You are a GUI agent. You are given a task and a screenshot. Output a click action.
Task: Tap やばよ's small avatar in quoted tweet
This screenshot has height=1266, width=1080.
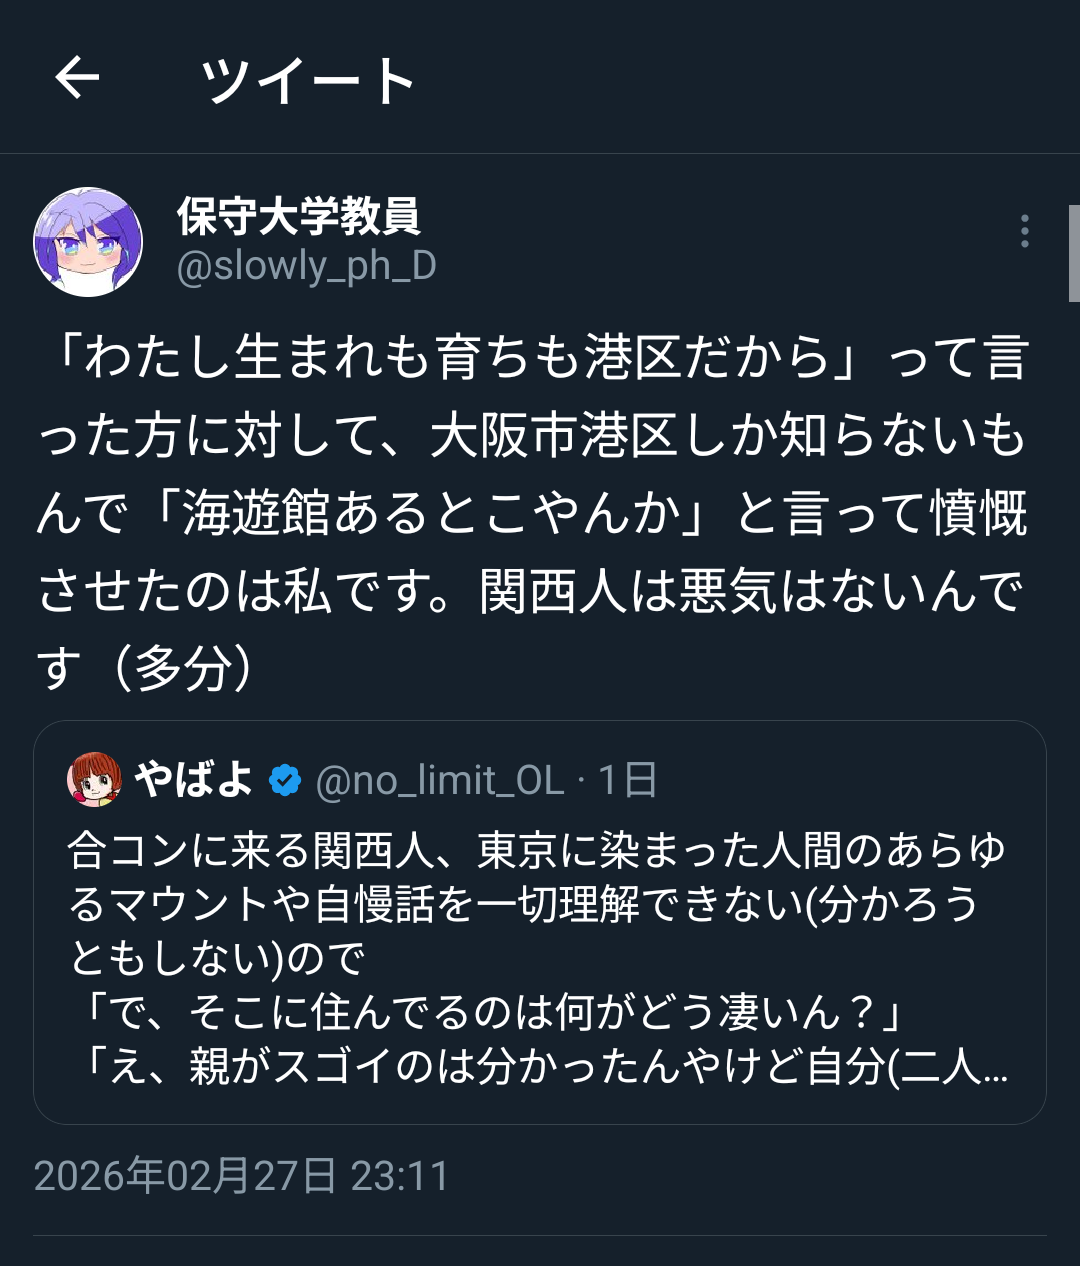click(94, 780)
